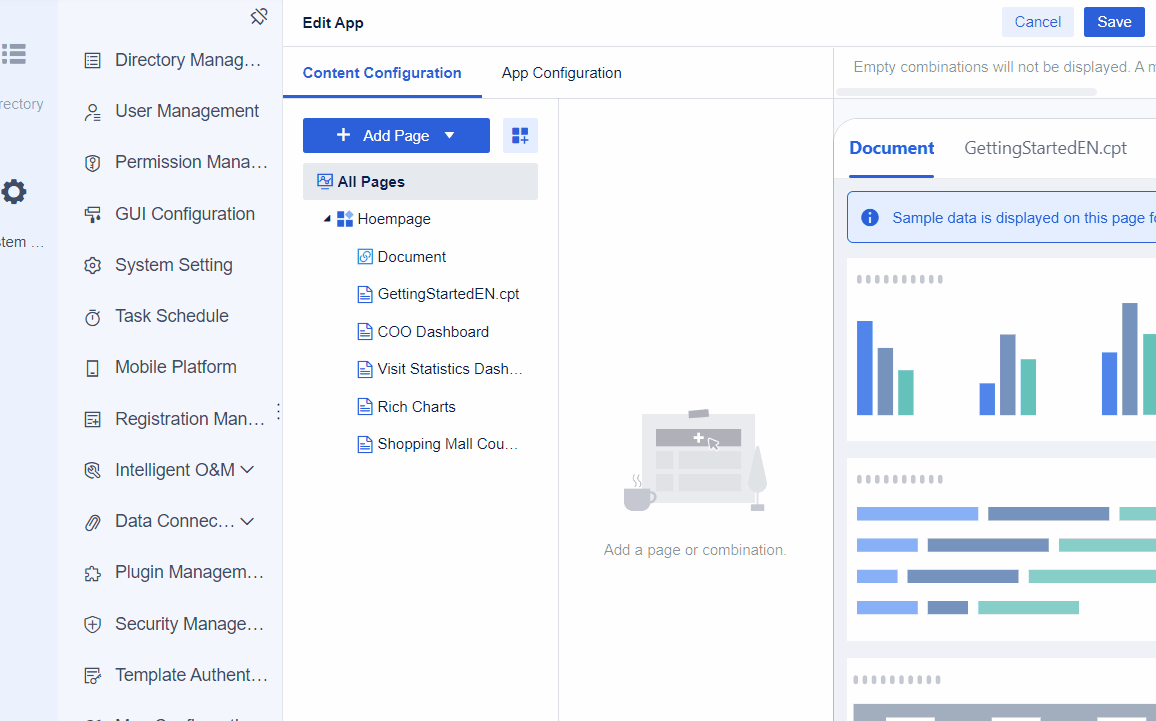Open the Add Page dropdown arrow
The image size is (1156, 721).
point(450,134)
